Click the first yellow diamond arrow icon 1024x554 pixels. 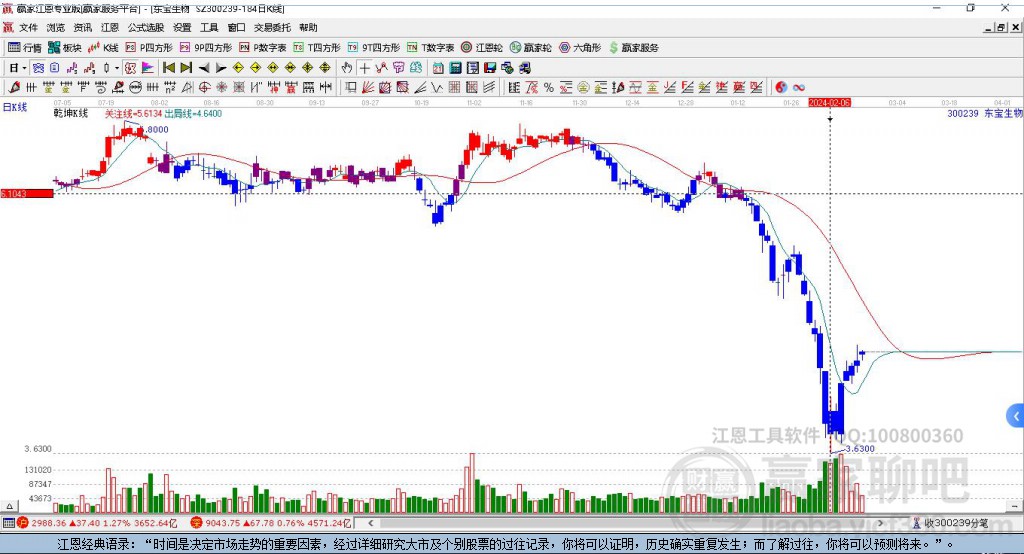(x=238, y=68)
